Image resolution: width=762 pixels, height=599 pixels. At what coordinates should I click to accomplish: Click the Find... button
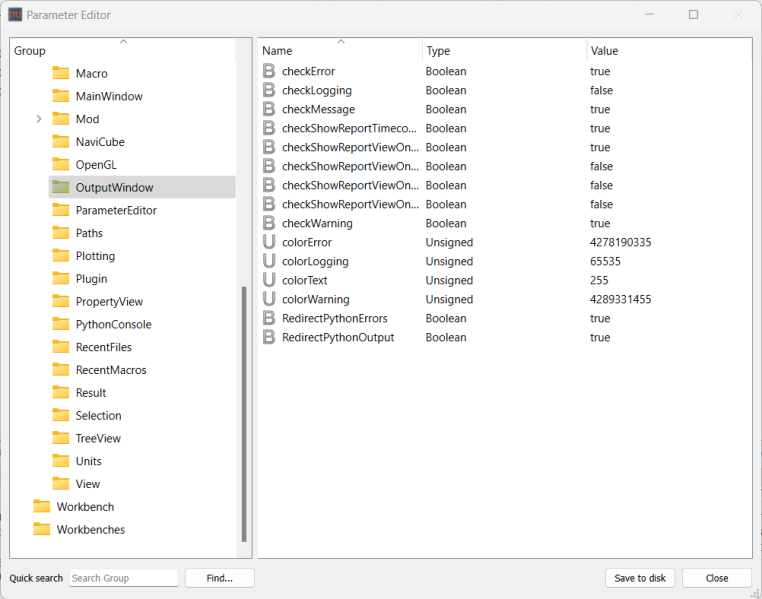(x=219, y=578)
